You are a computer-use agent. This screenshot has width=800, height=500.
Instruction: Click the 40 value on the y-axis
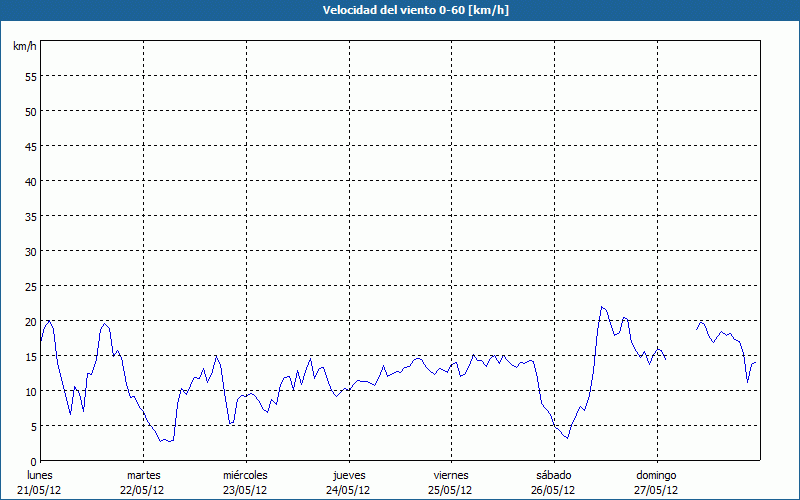tap(30, 181)
